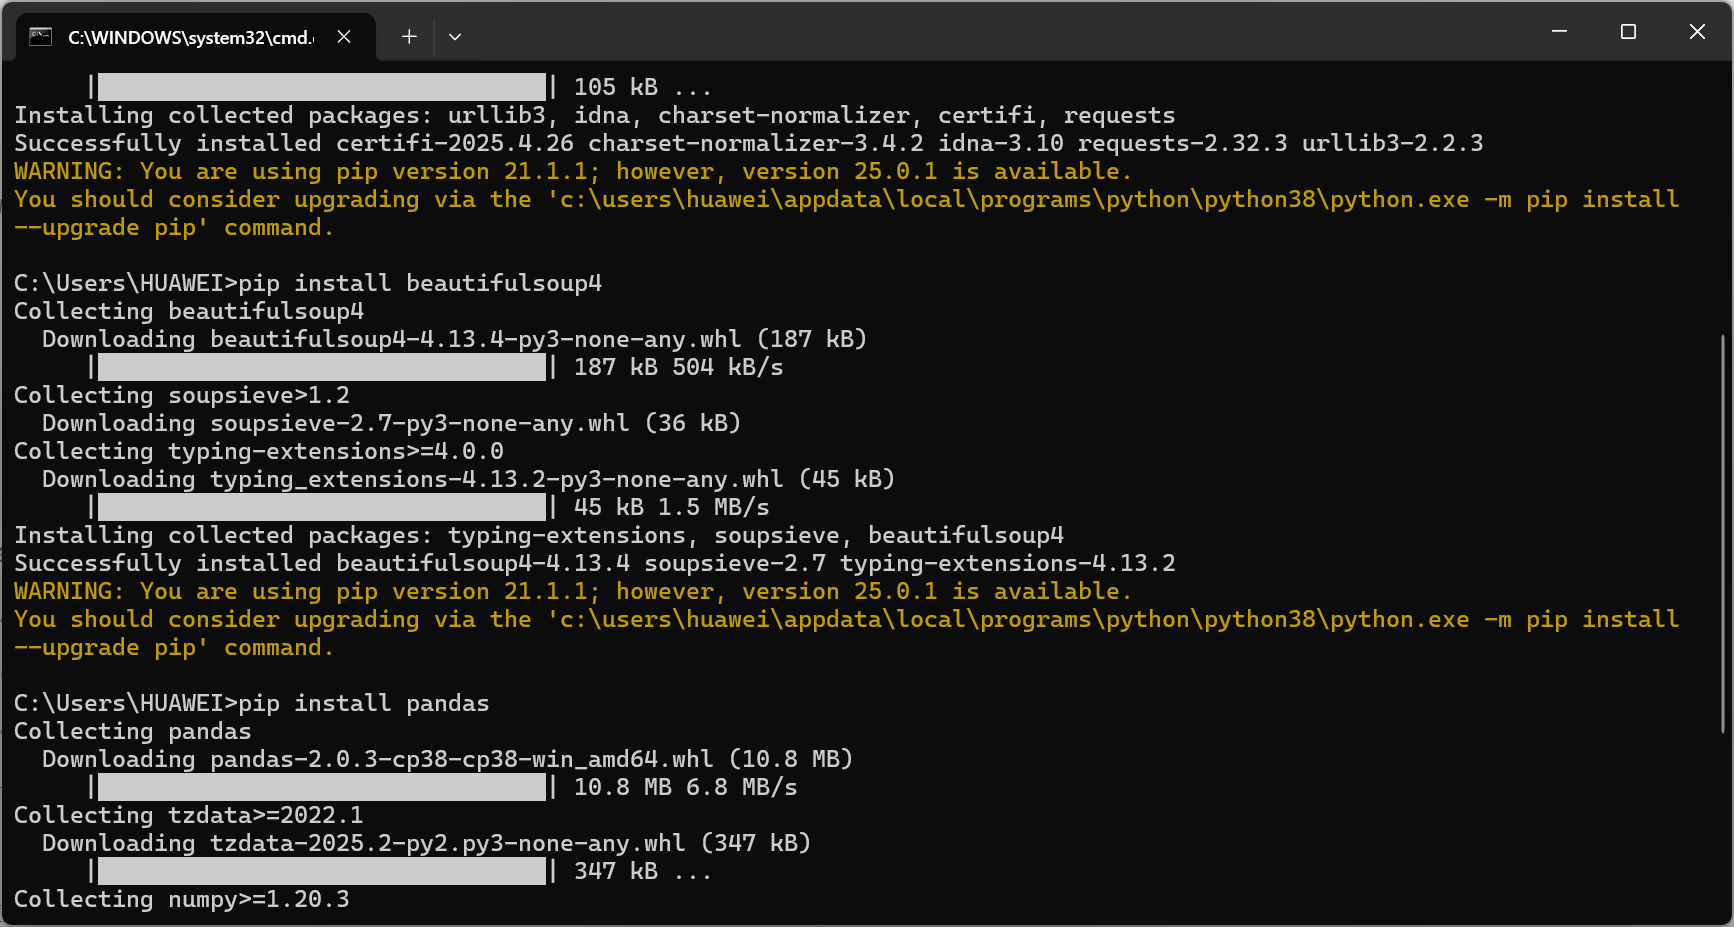Click the 'Collecting numpy>=1.20.3' line
The height and width of the screenshot is (927, 1734).
[x=182, y=899]
